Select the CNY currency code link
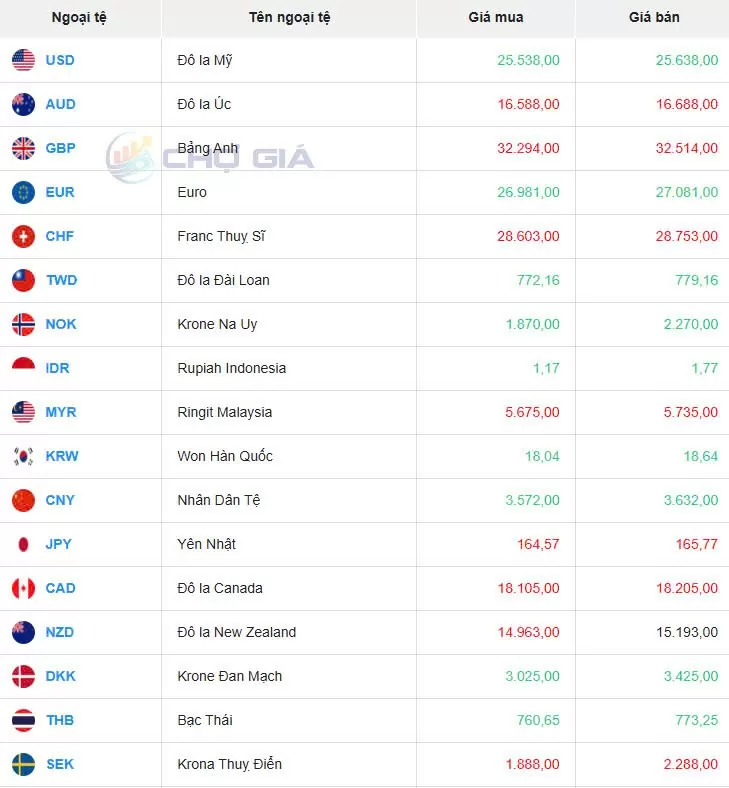Image resolution: width=729 pixels, height=788 pixels. tap(60, 500)
